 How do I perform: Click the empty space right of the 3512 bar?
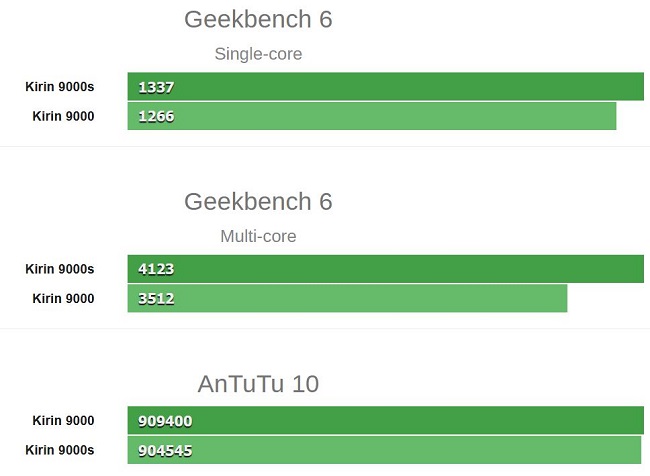(x=606, y=298)
